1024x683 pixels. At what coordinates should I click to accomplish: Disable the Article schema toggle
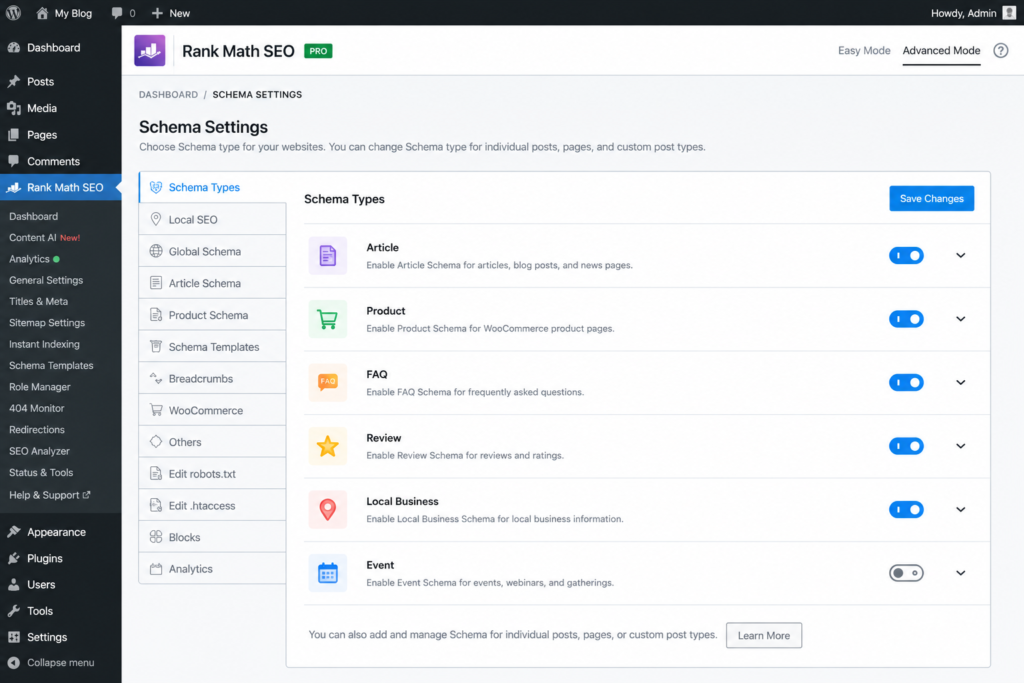click(906, 255)
